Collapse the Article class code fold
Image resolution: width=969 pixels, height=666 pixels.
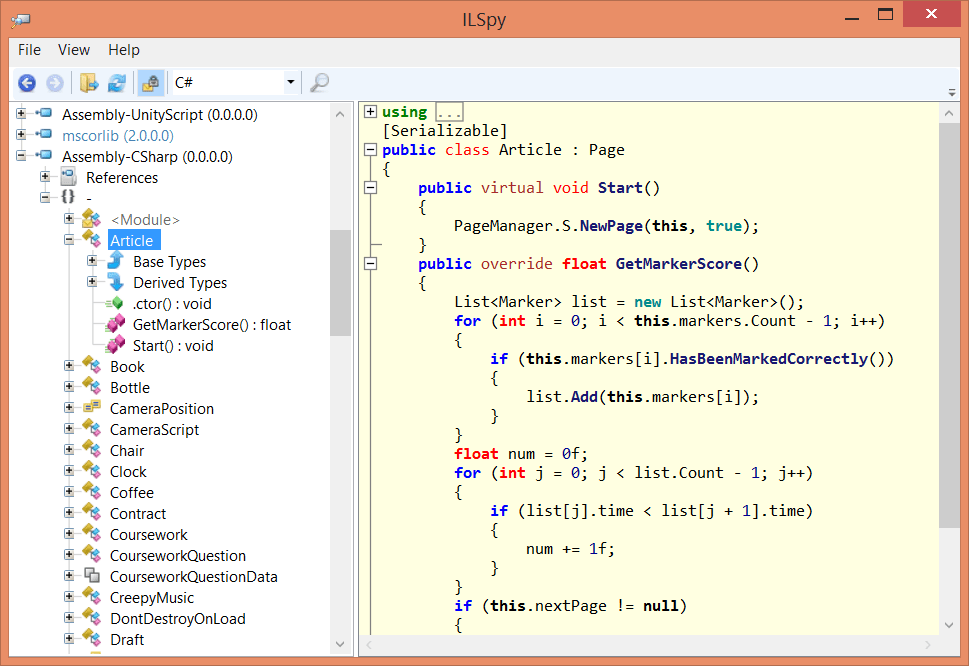click(x=370, y=150)
